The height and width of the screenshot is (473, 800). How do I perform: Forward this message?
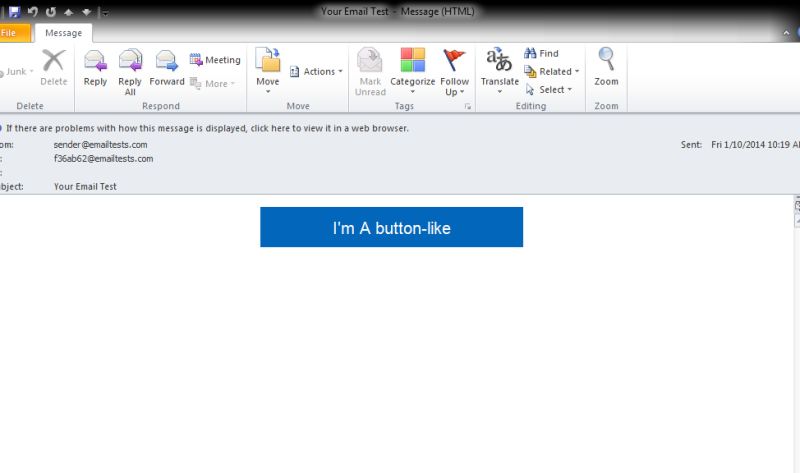[x=167, y=67]
